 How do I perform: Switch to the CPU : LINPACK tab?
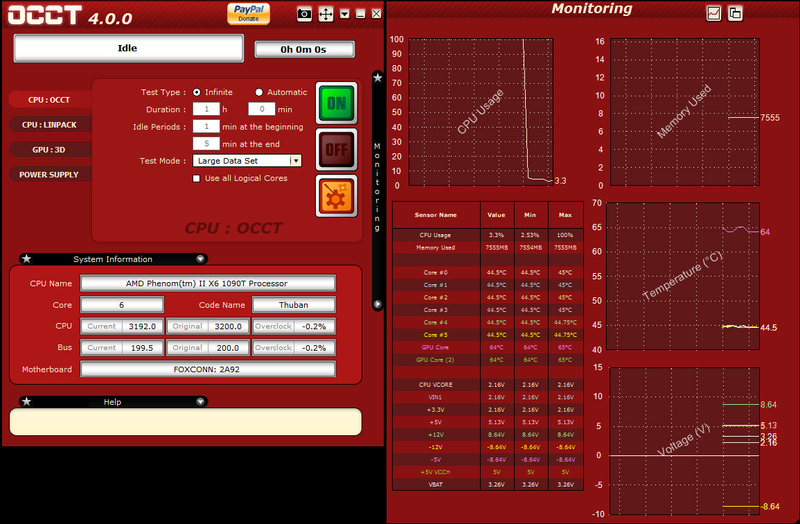pyautogui.click(x=49, y=124)
